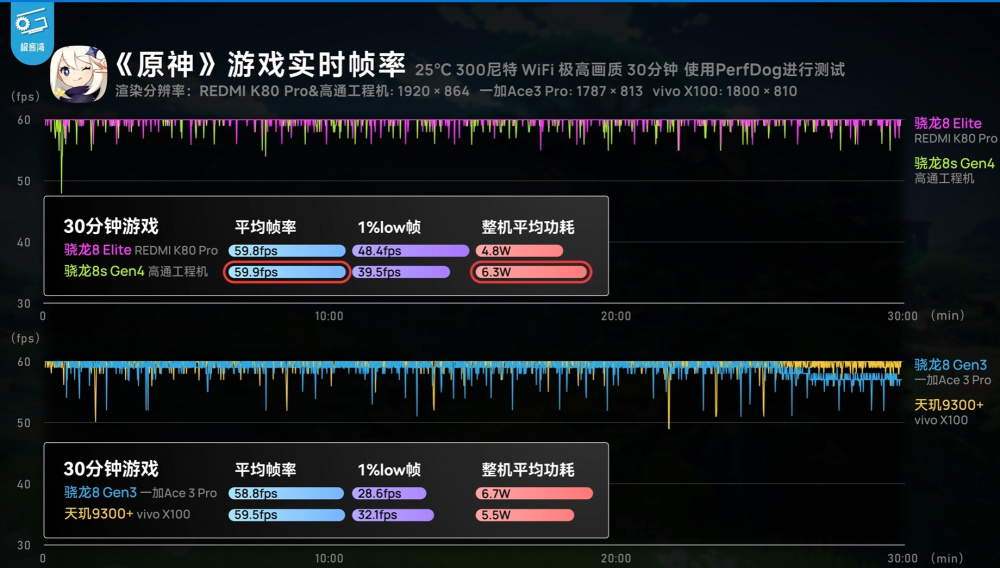Click the blue 骁龙8 Gen3 chart legend
This screenshot has width=1000, height=568.
click(x=950, y=365)
